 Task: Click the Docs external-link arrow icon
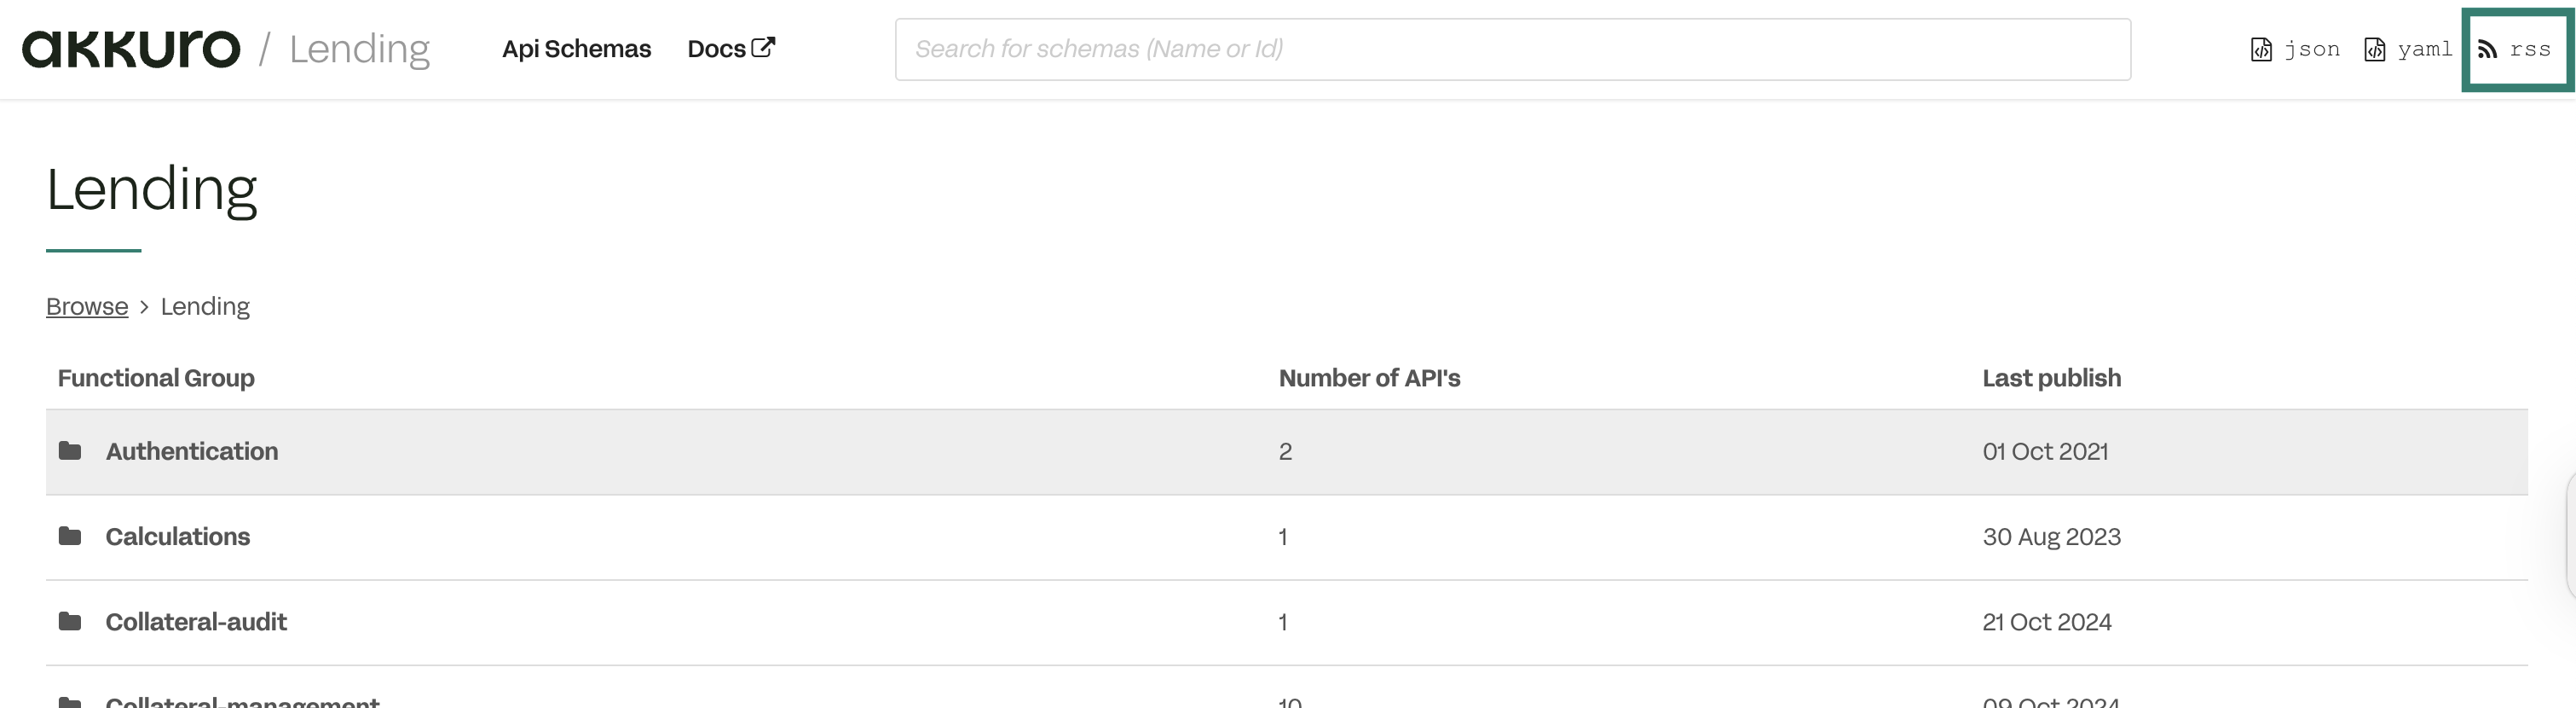763,47
